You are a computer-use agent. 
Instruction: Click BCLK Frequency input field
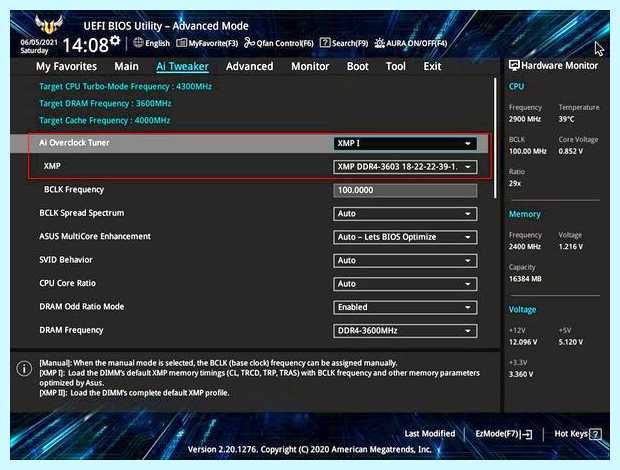(405, 190)
